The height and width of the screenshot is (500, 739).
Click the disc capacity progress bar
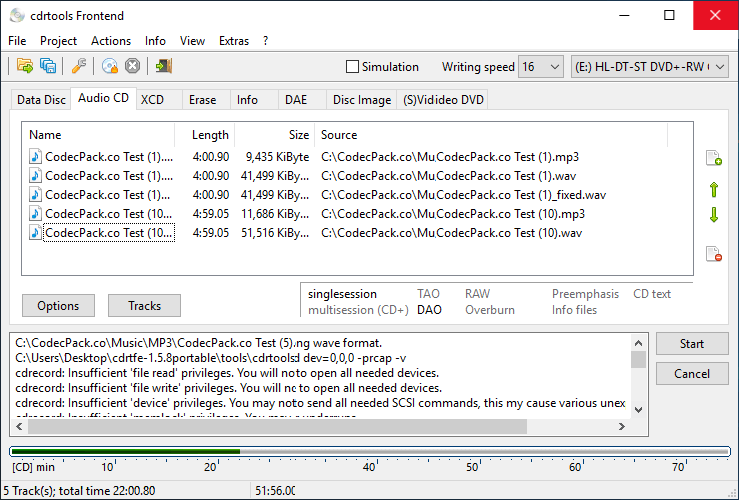(370, 451)
